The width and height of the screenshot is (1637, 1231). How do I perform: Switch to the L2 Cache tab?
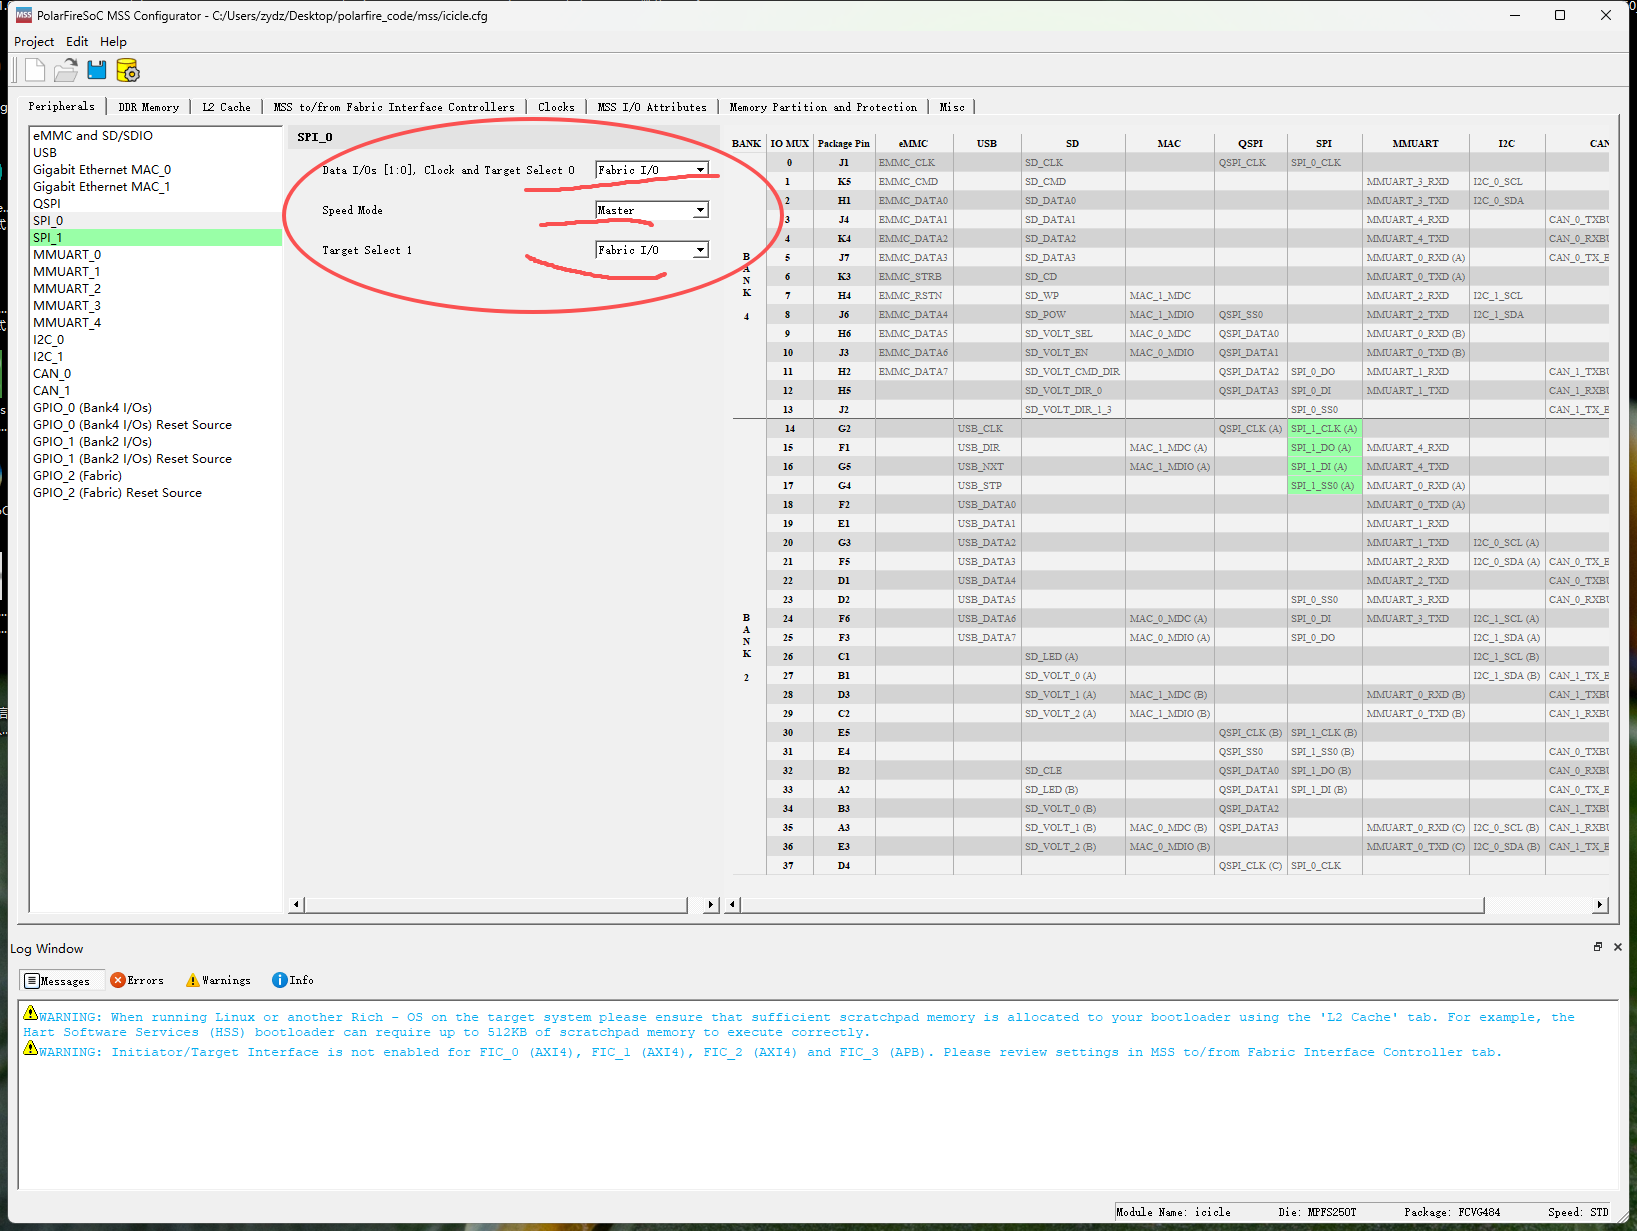pos(226,107)
